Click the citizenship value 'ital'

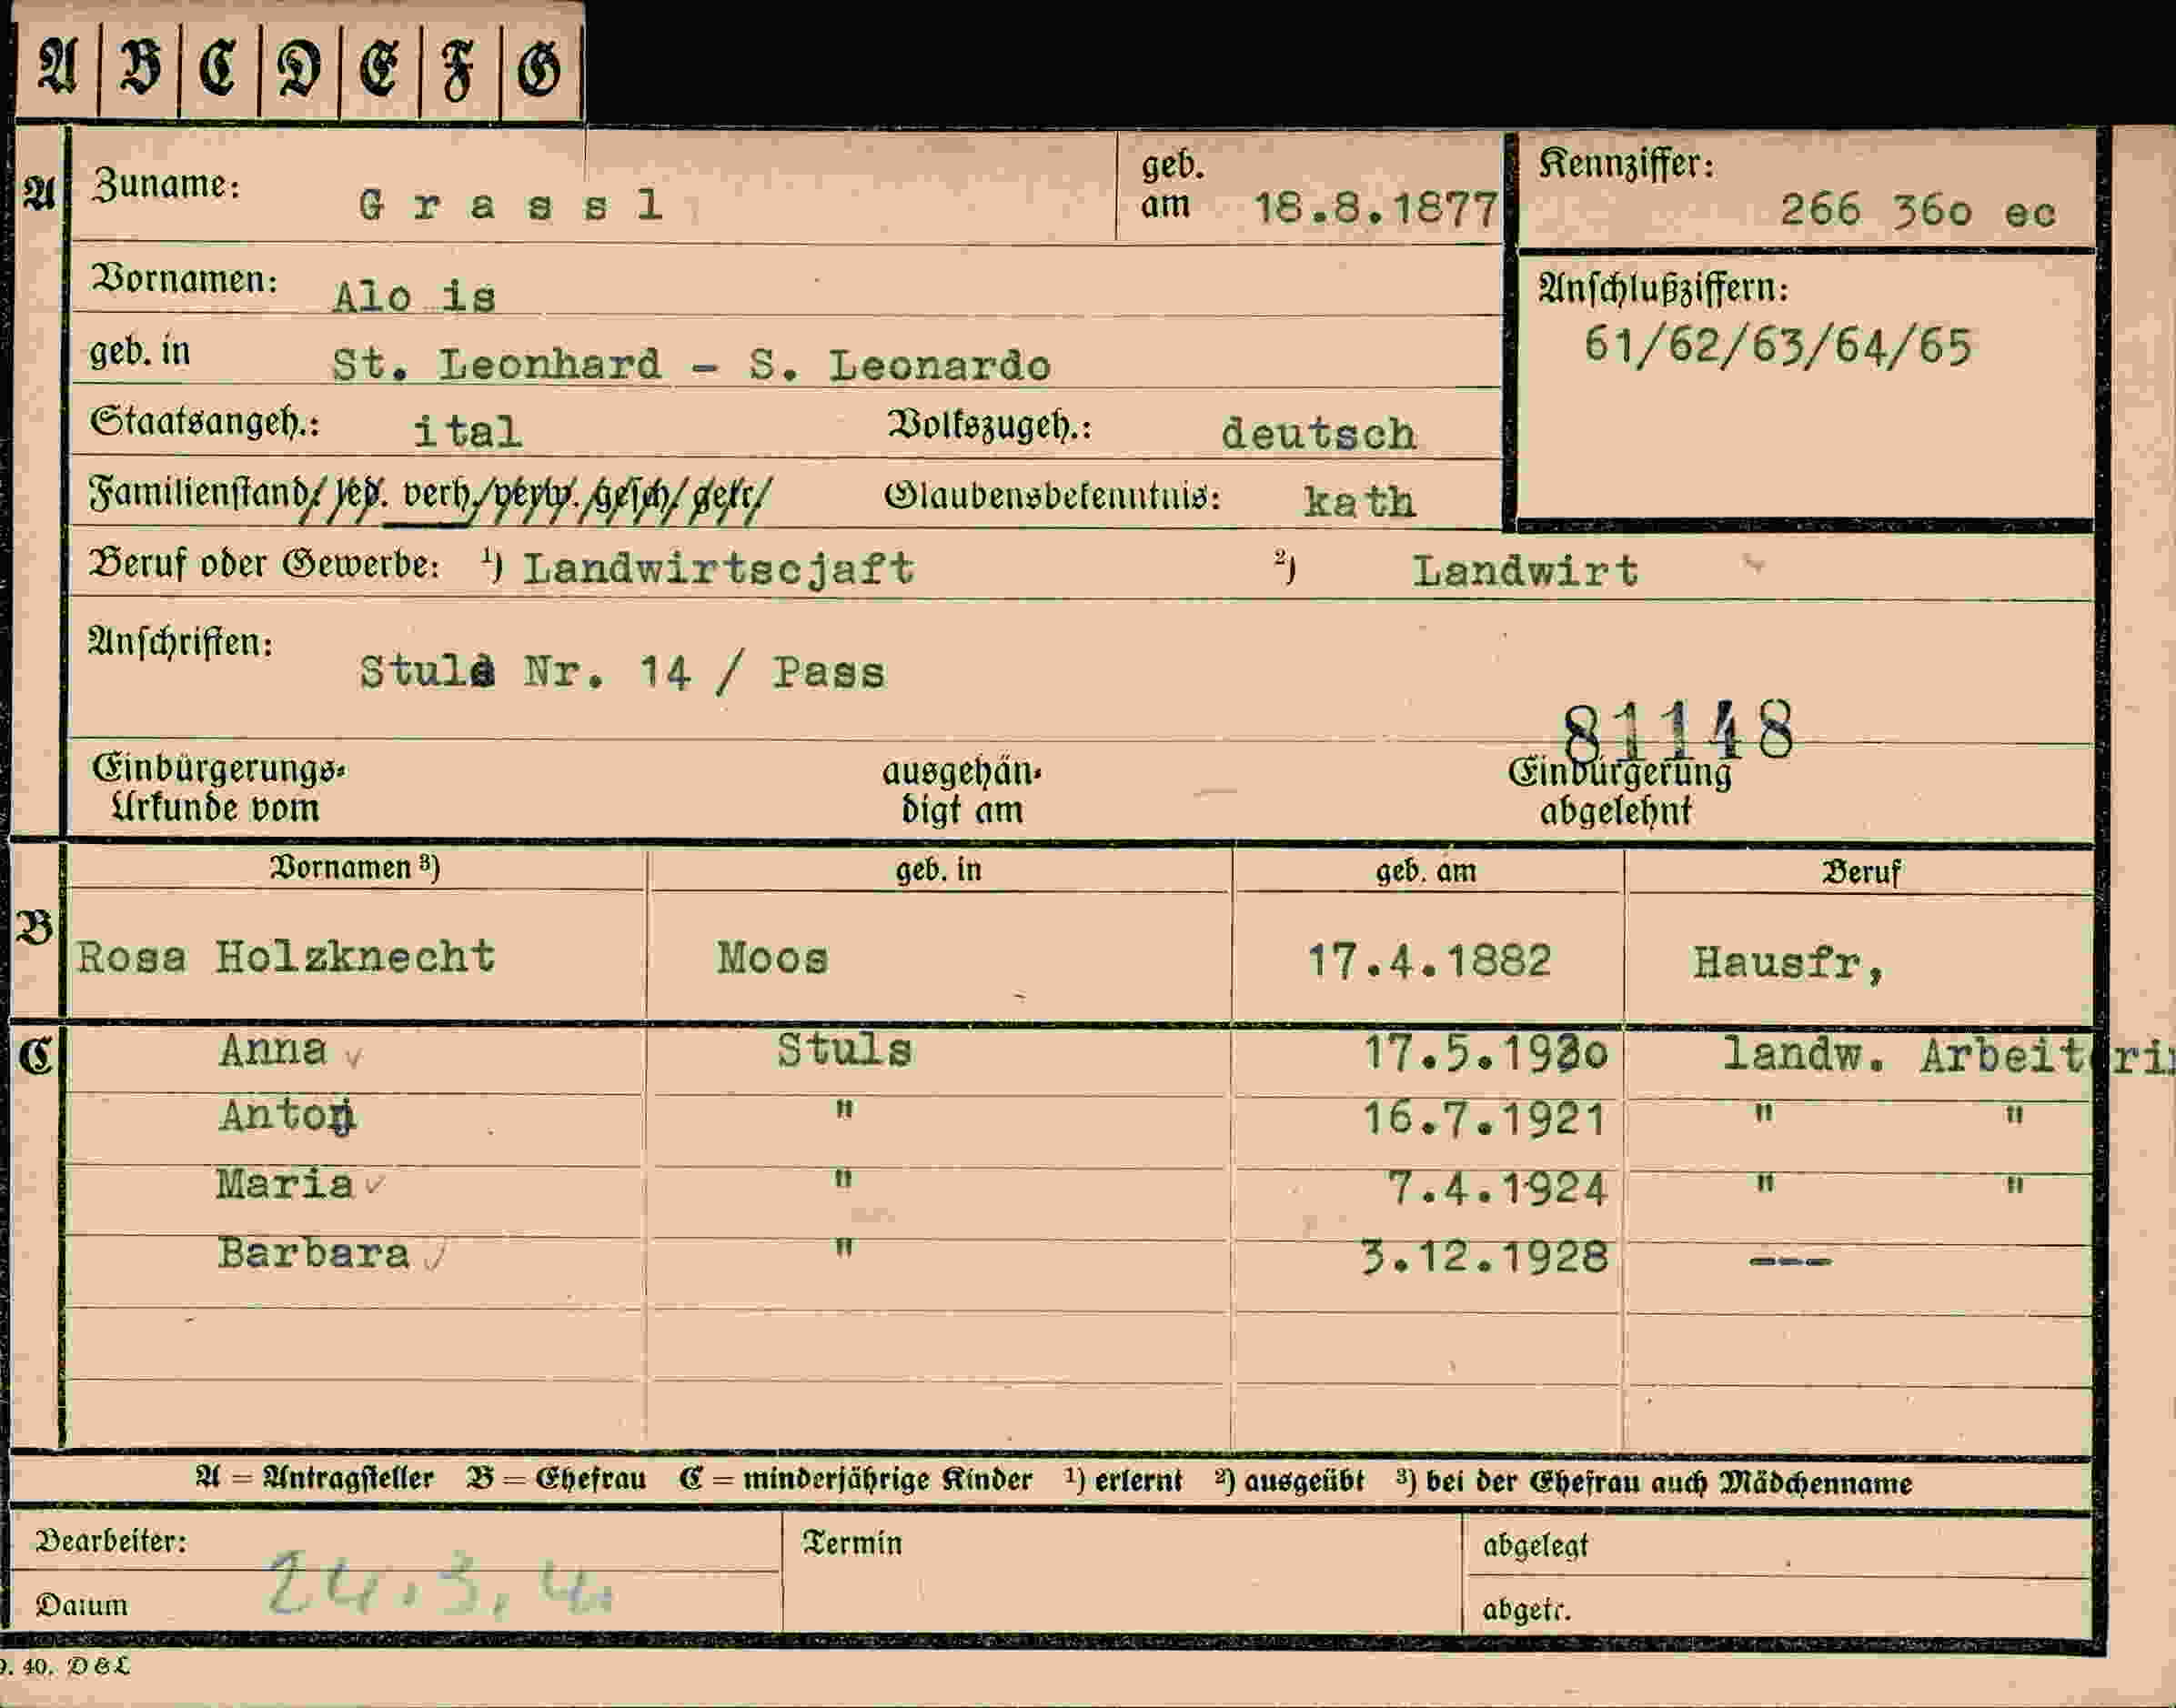(467, 432)
